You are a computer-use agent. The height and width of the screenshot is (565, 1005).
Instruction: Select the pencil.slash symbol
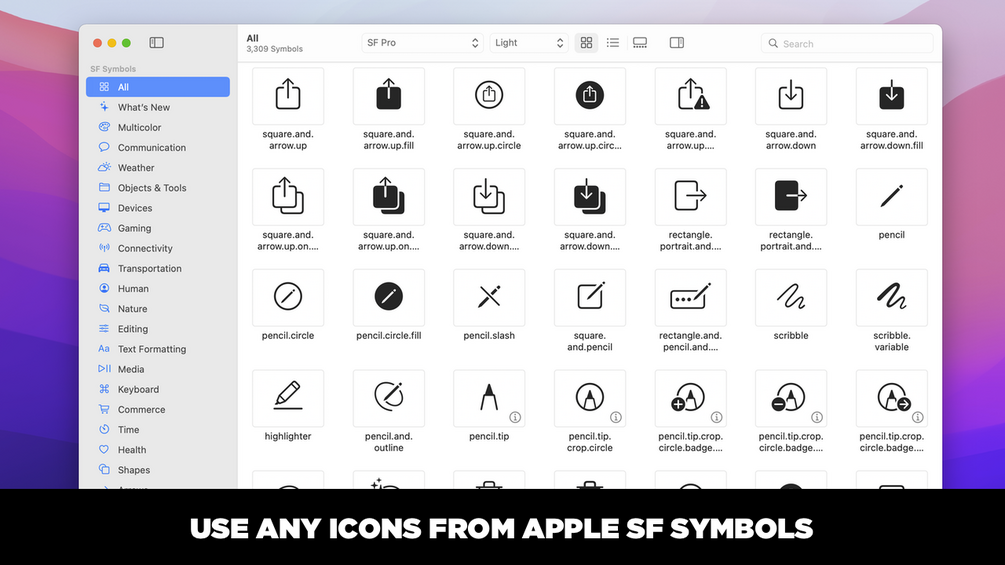[x=489, y=297]
